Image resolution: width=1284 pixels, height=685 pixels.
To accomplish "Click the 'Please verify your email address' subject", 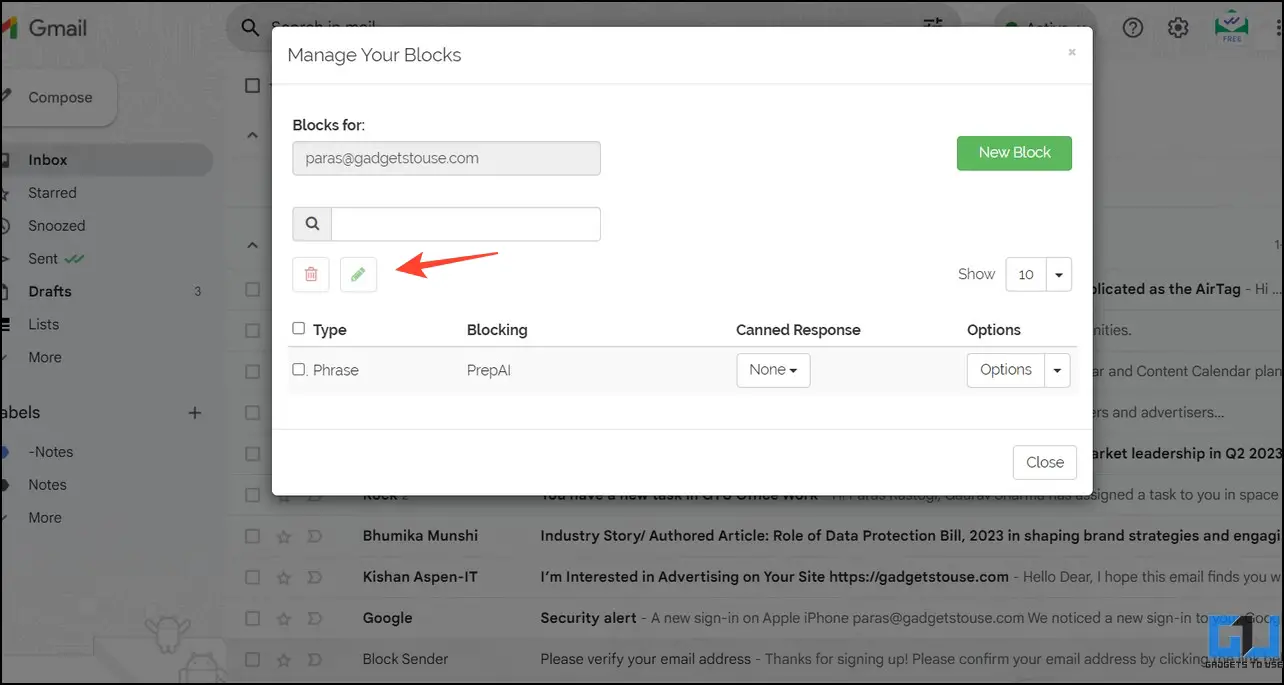I will [x=646, y=659].
